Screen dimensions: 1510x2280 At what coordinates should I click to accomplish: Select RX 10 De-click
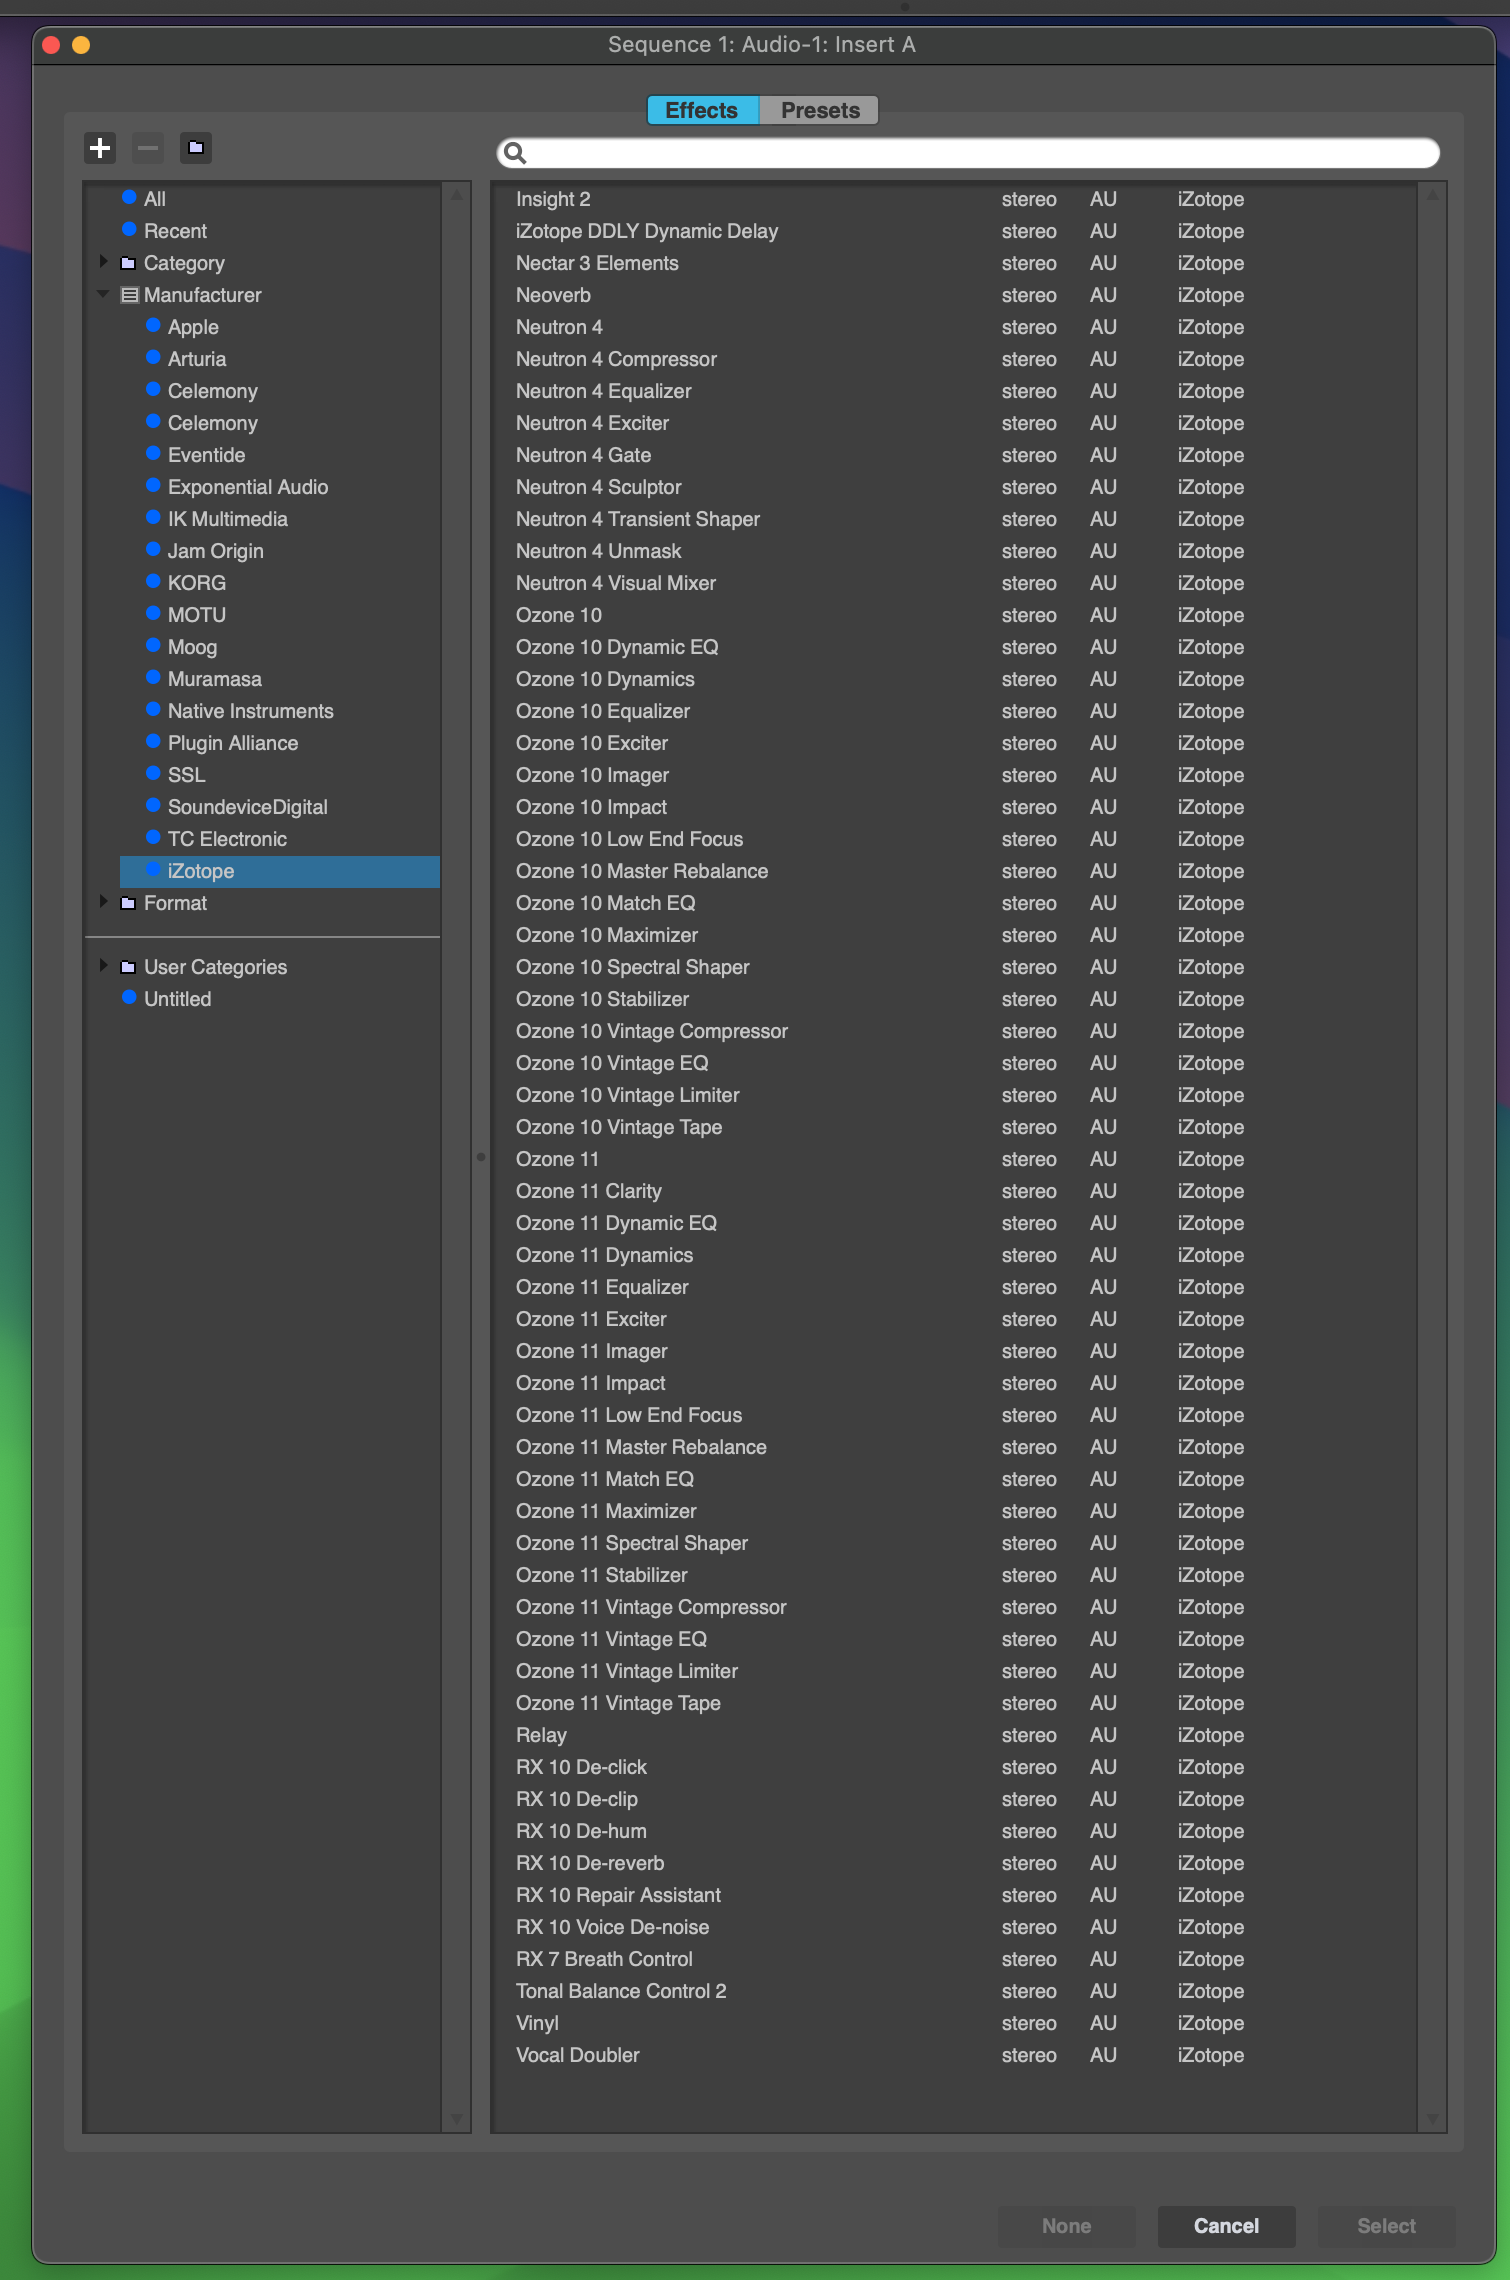click(581, 1767)
